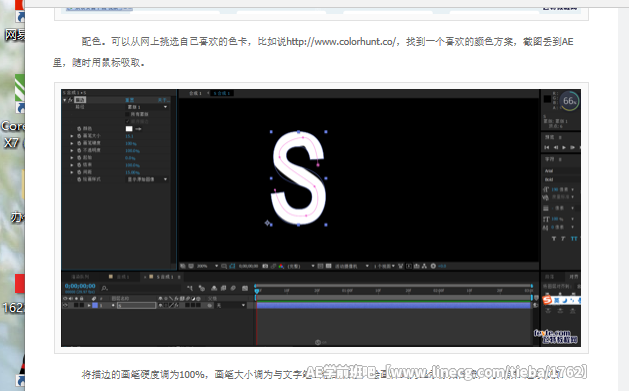
Task: Switch to the S 合成 1 viewer tab
Action: click(222, 93)
